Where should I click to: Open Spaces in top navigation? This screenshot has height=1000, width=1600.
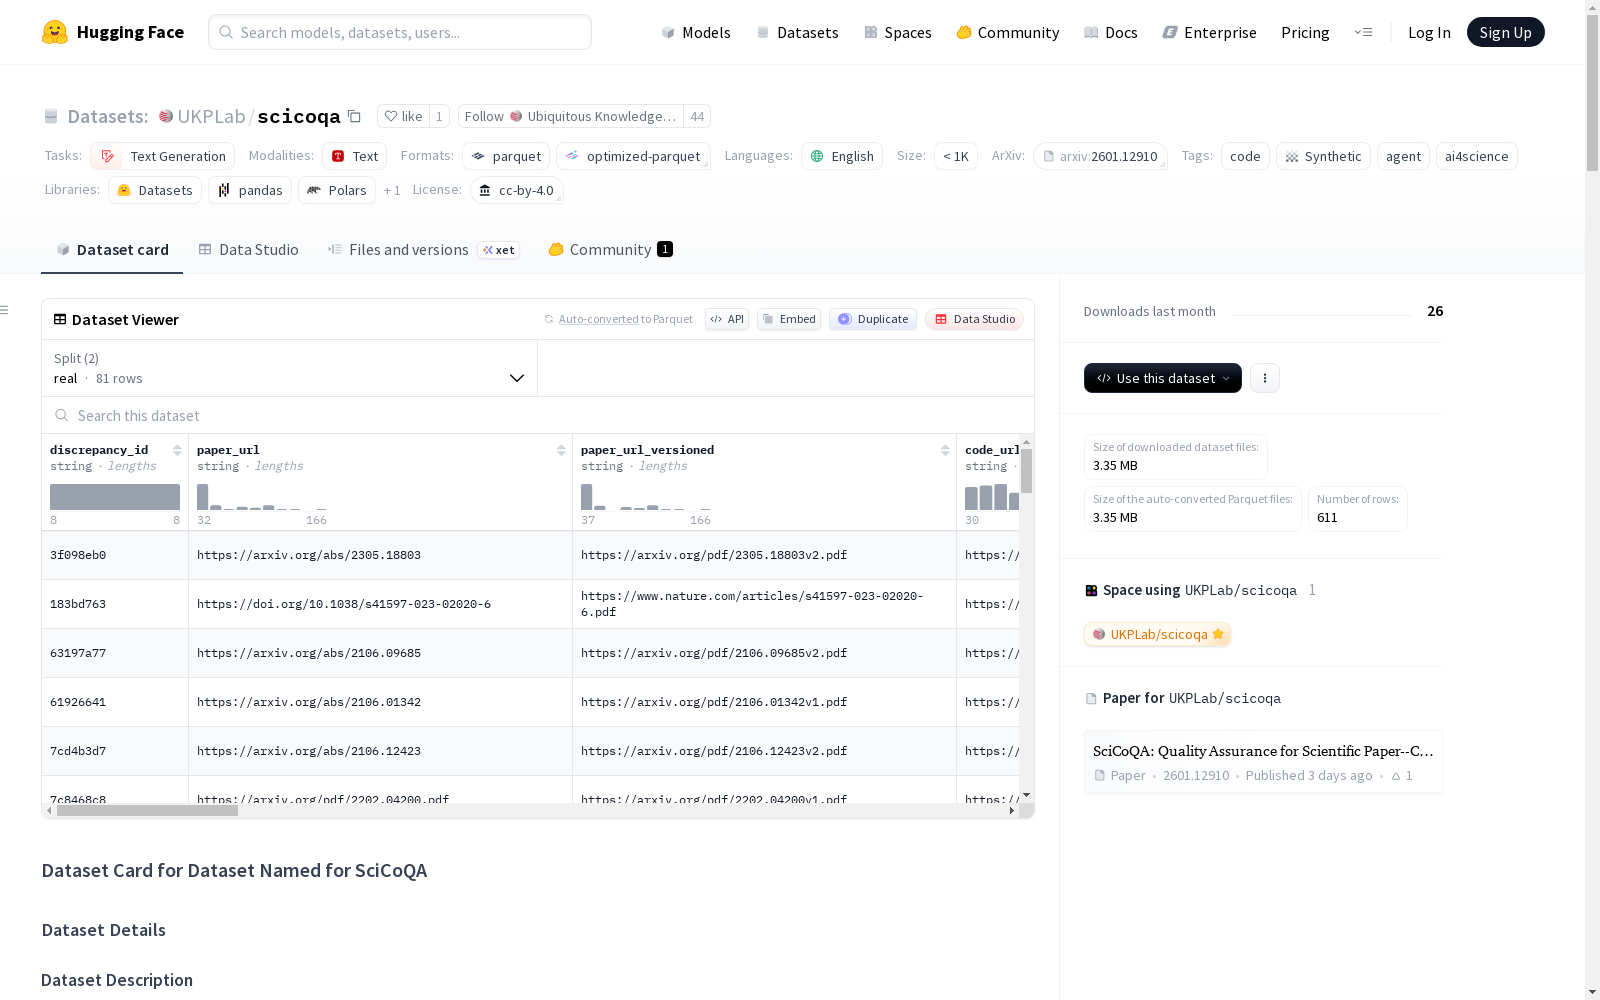click(x=898, y=32)
